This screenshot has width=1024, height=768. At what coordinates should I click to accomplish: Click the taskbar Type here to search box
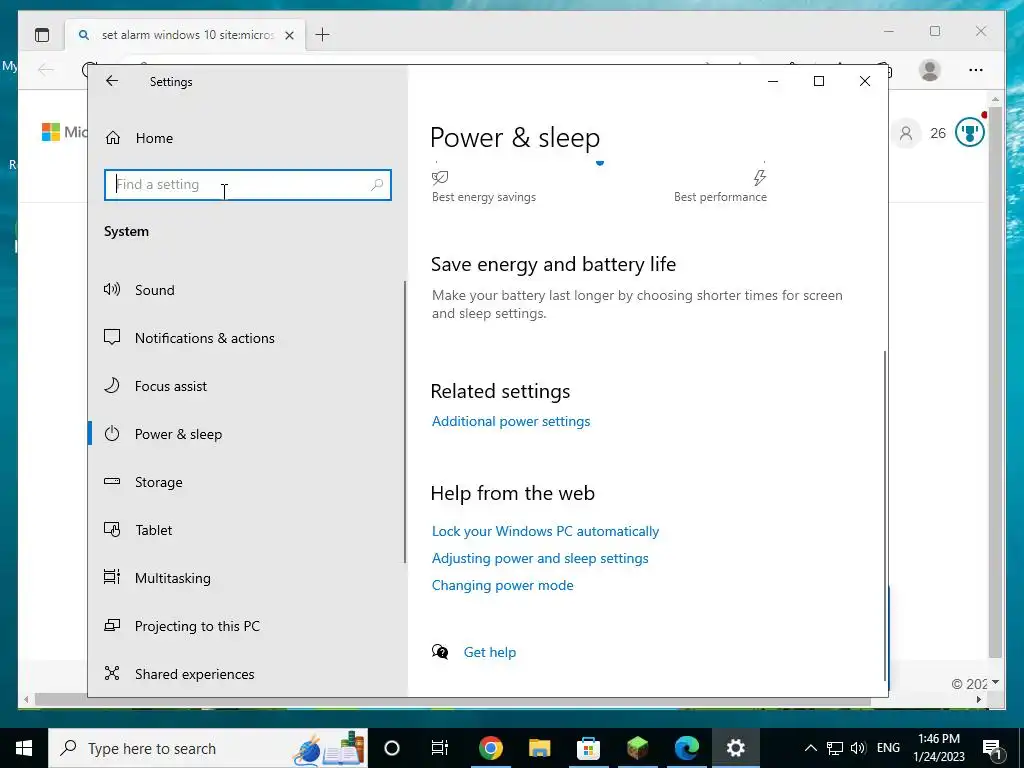208,748
